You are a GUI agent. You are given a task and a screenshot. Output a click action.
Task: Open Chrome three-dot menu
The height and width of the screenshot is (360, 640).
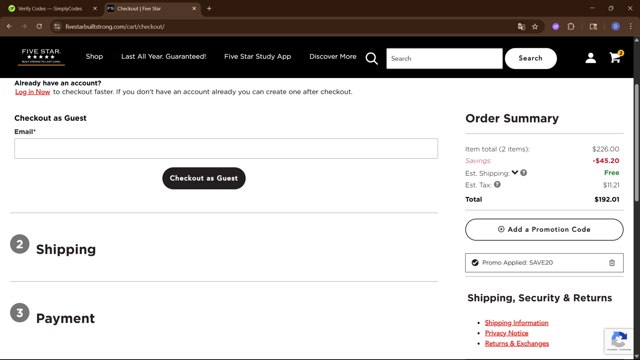[631, 27]
